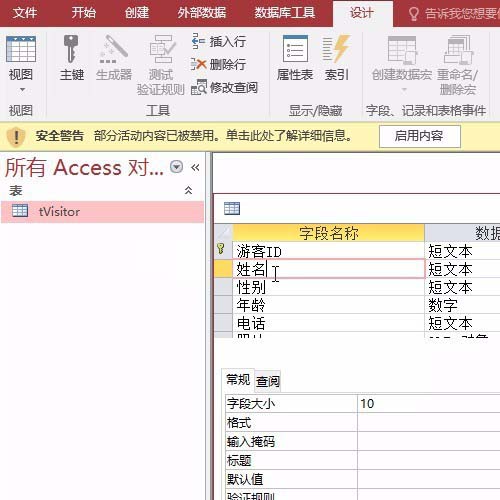Viewport: 500px width, 500px height.
Task: Click security warning message for details
Action: pos(223,136)
